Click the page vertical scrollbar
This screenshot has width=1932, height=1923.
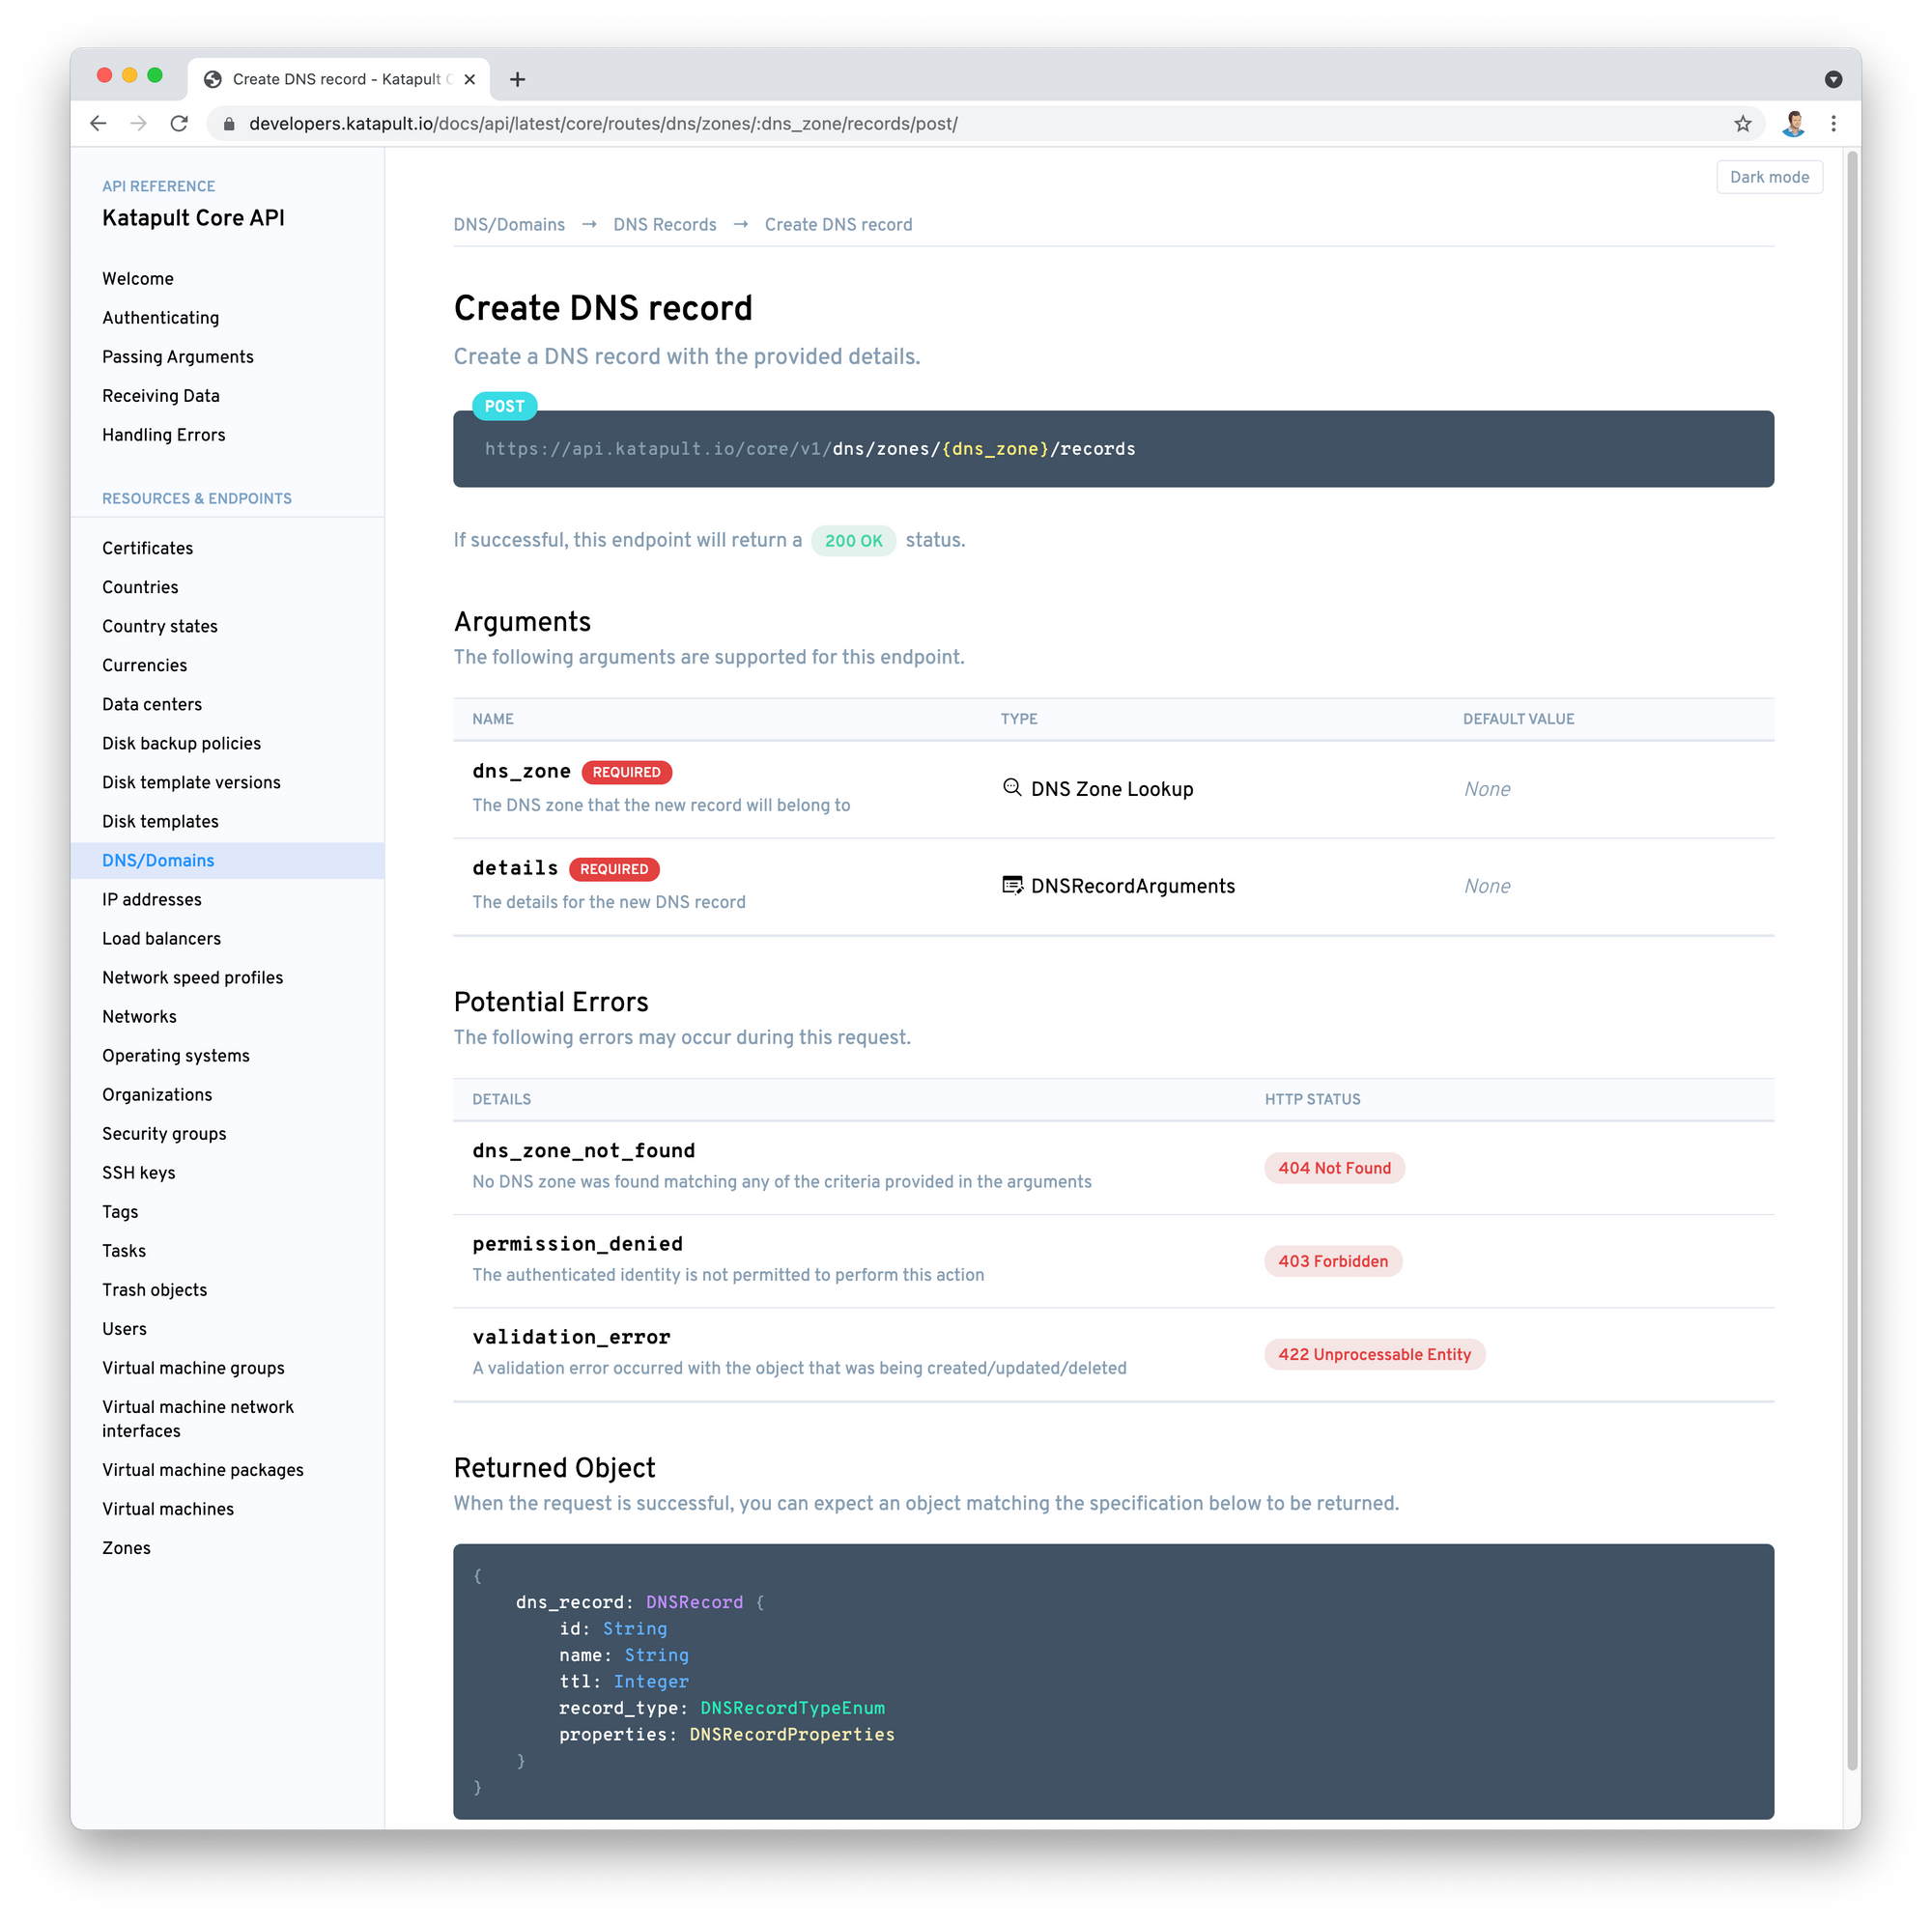pyautogui.click(x=1851, y=960)
